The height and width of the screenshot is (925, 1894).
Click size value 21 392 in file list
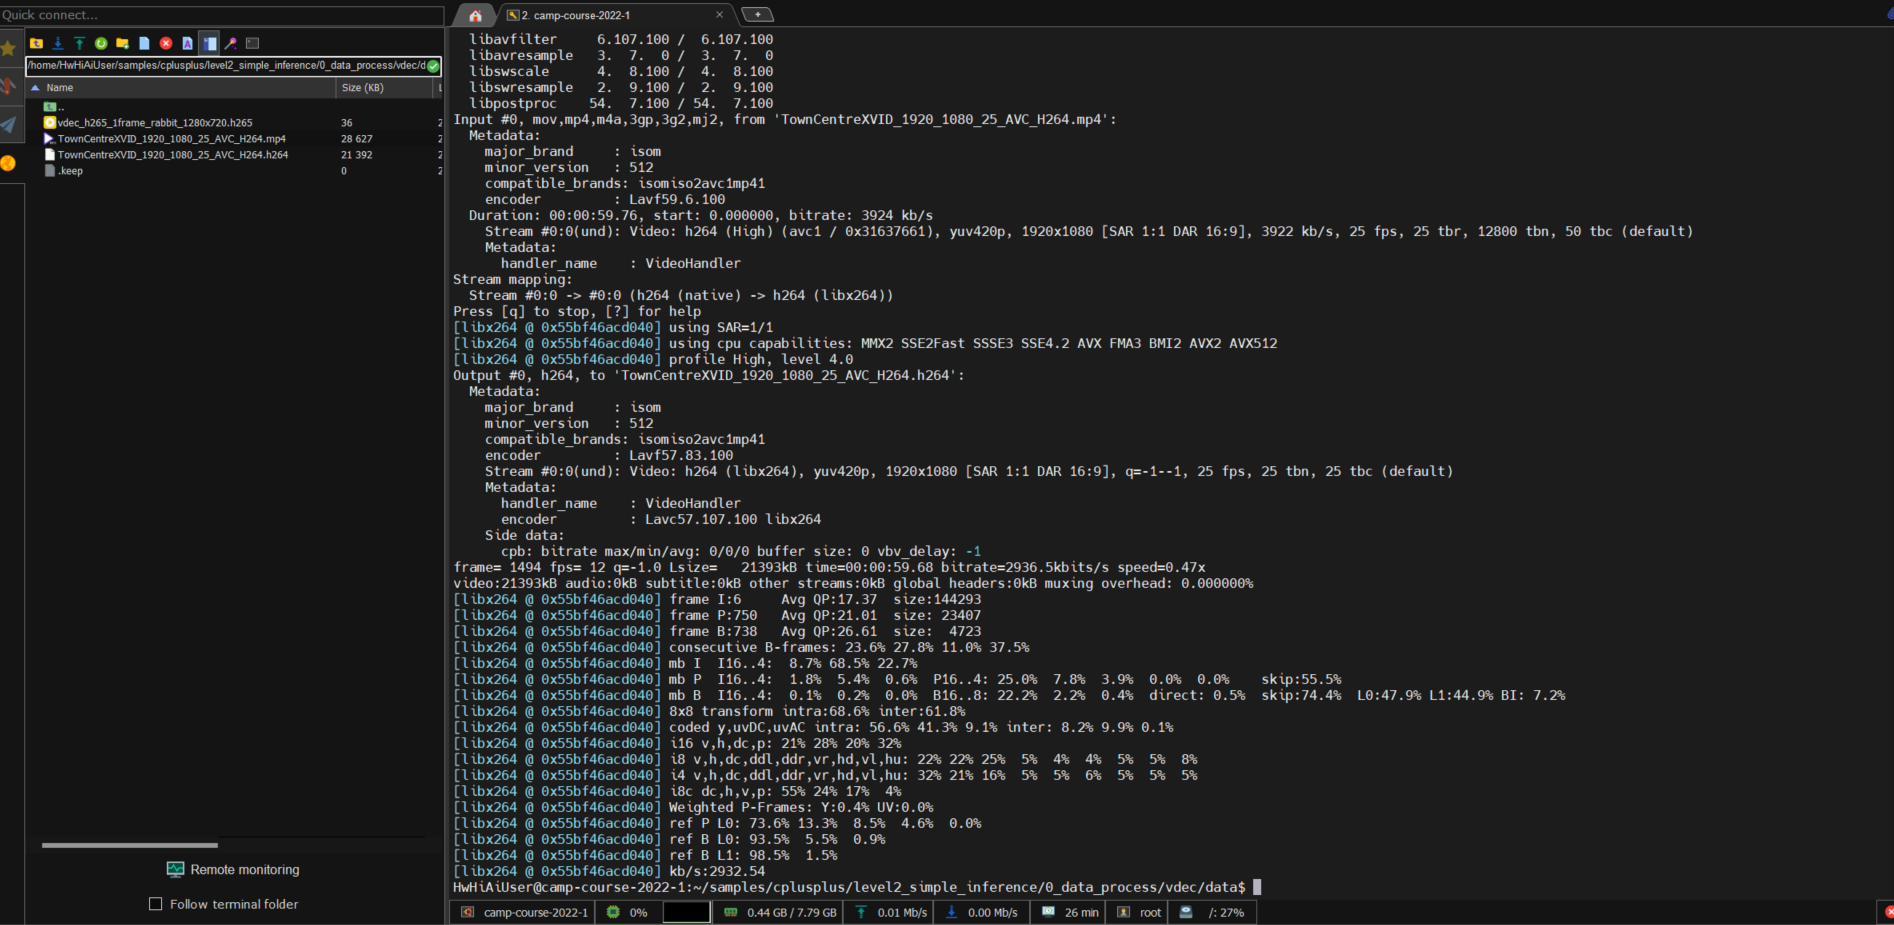coord(356,155)
